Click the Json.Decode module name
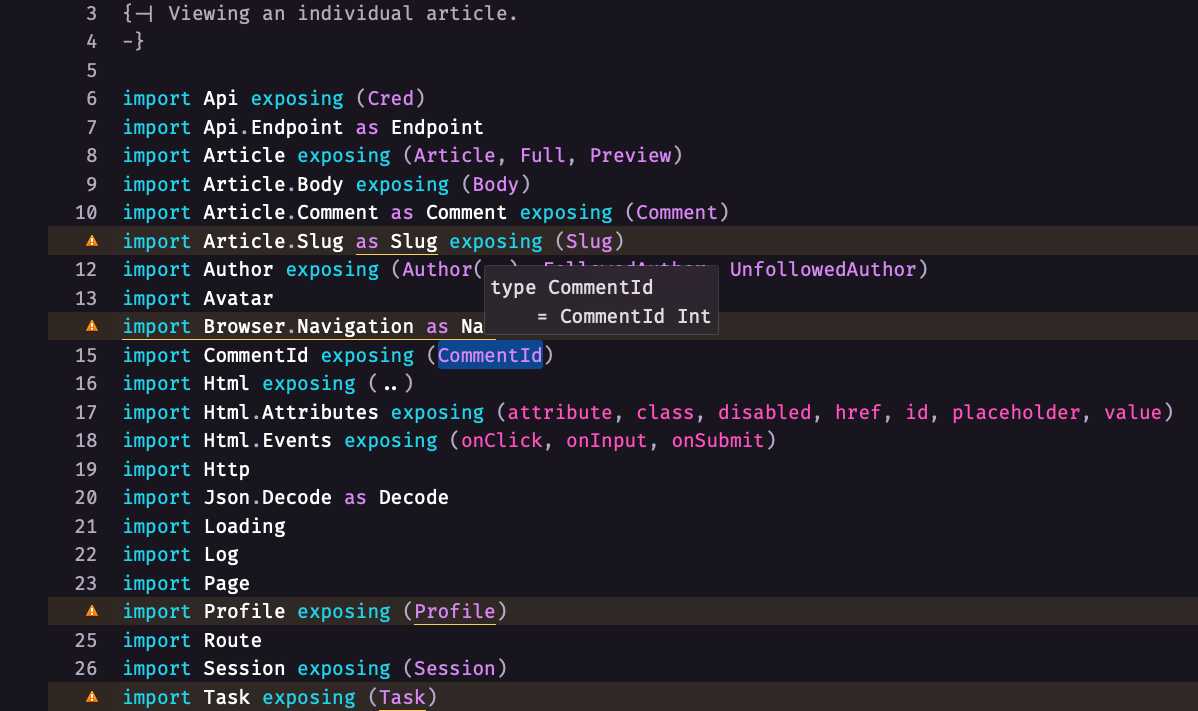The image size is (1198, 711). tap(267, 498)
